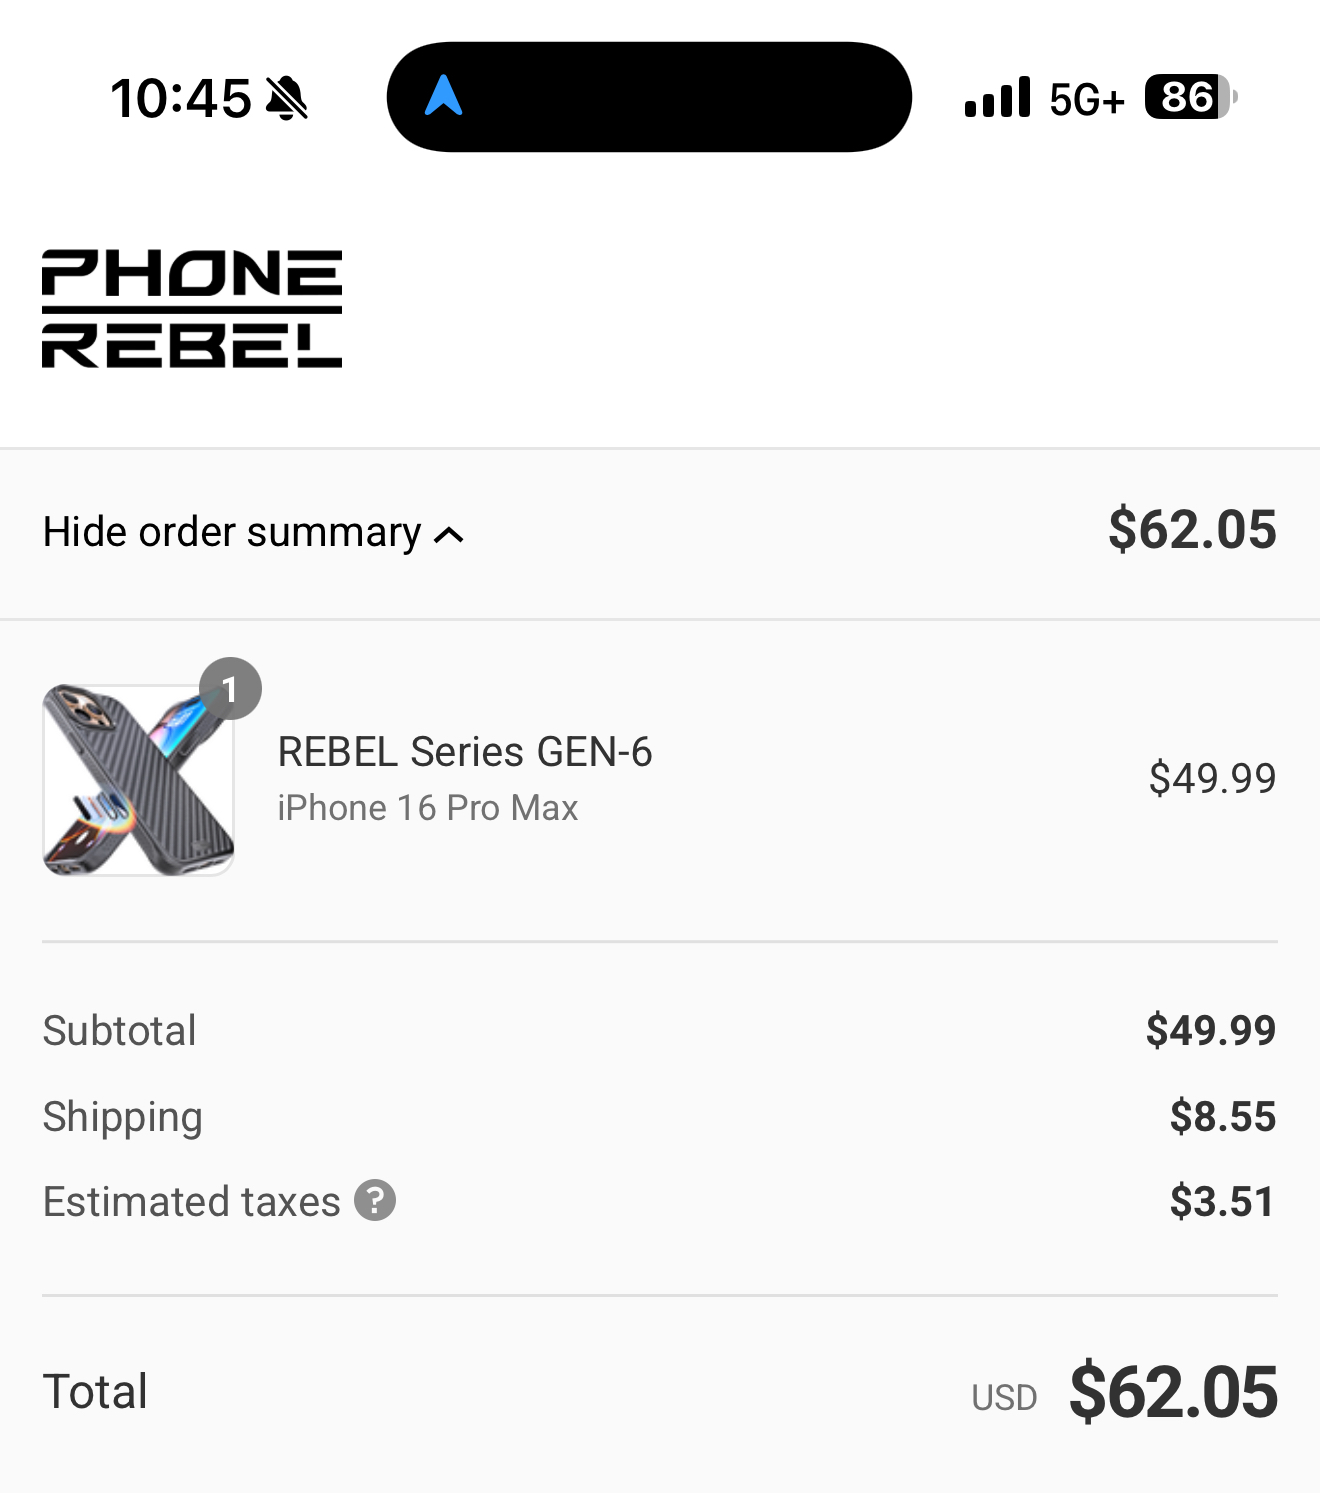The height and width of the screenshot is (1493, 1320).
Task: Open the REBEL Series GEN-6 product thumbnail
Action: pos(138,780)
